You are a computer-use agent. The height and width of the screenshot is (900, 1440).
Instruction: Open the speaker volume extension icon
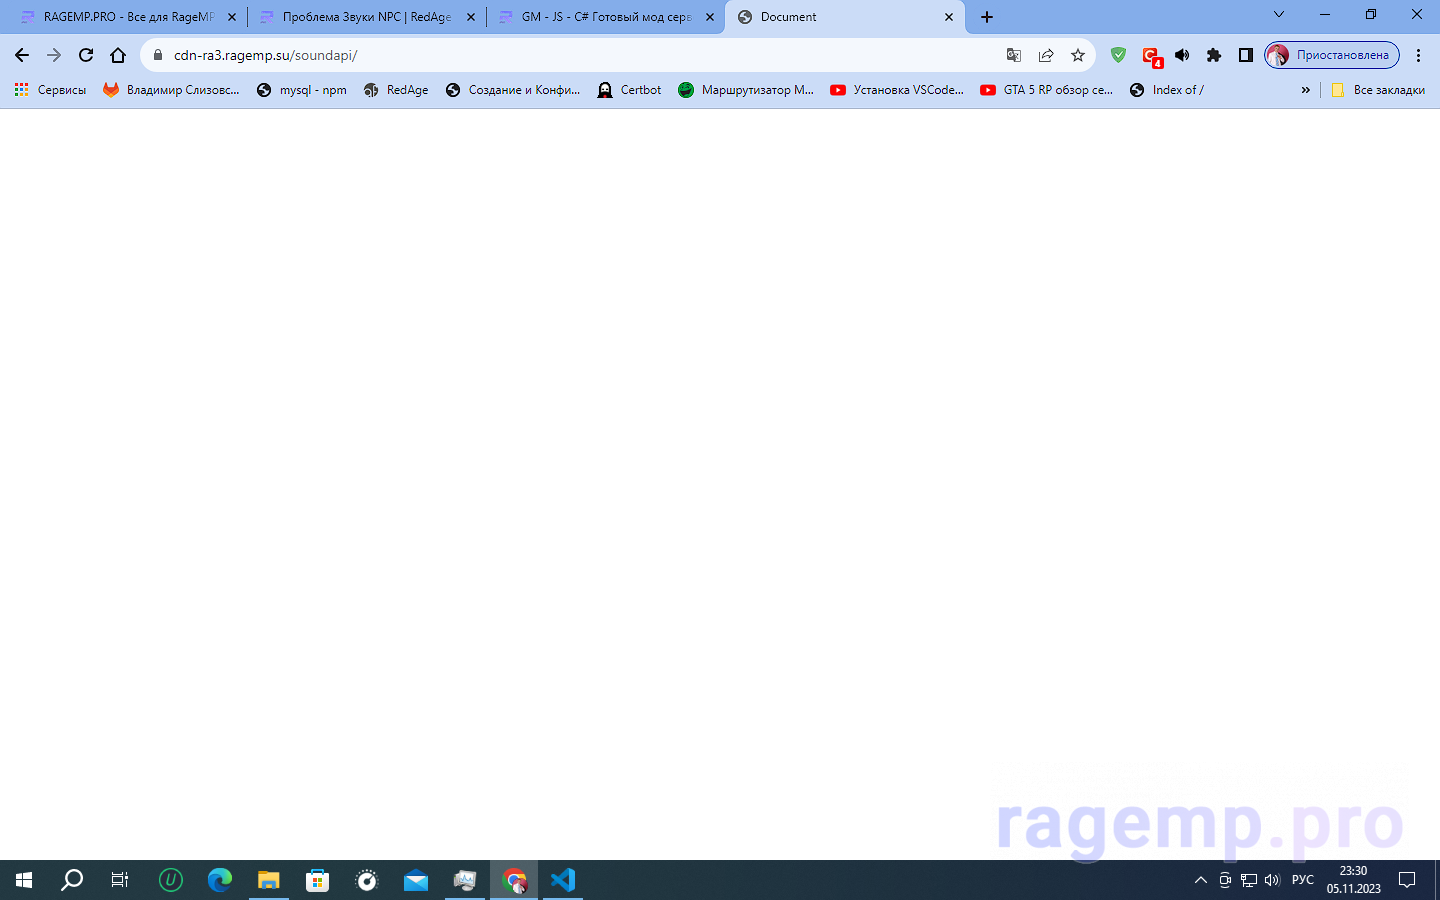click(x=1182, y=55)
